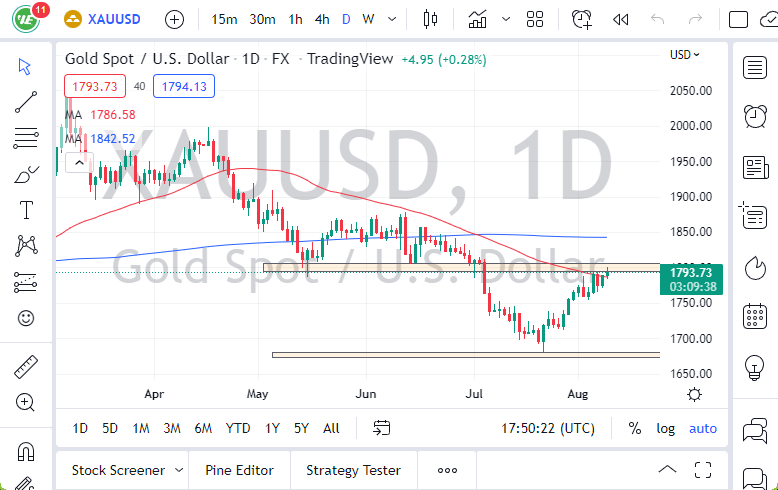Open the alerts clock panel

coord(755,116)
